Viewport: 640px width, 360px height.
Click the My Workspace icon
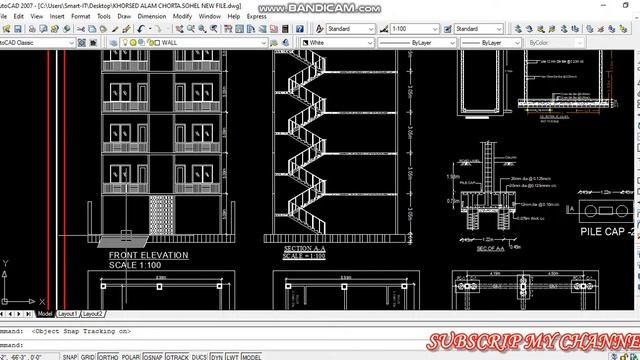[93, 43]
